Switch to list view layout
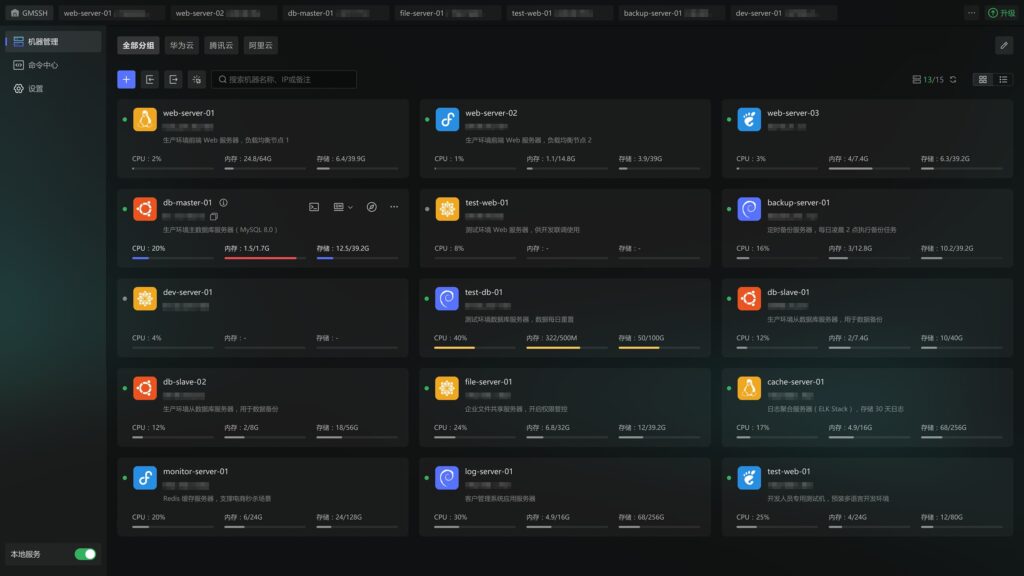This screenshot has width=1024, height=576. (x=1004, y=79)
